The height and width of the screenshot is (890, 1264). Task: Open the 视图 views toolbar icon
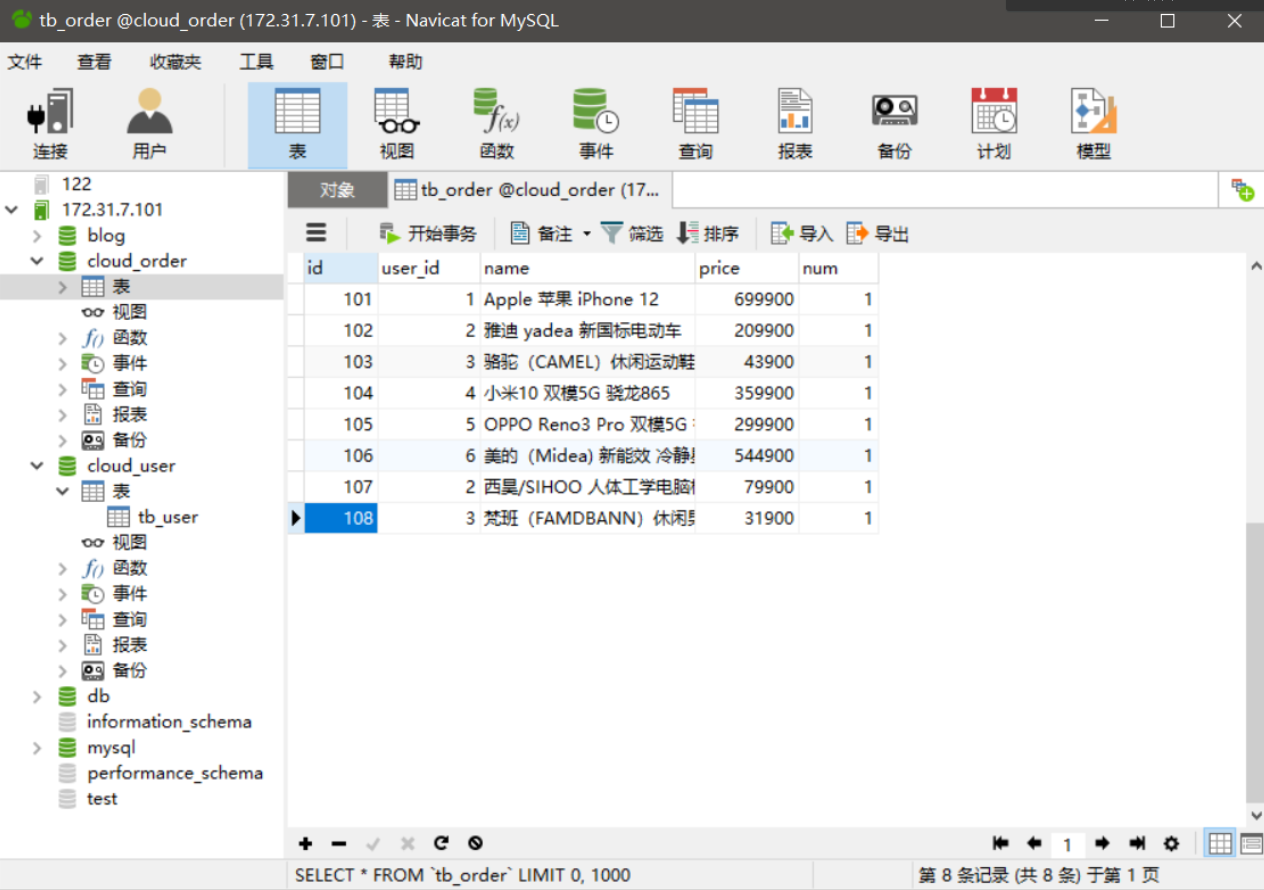(x=397, y=125)
